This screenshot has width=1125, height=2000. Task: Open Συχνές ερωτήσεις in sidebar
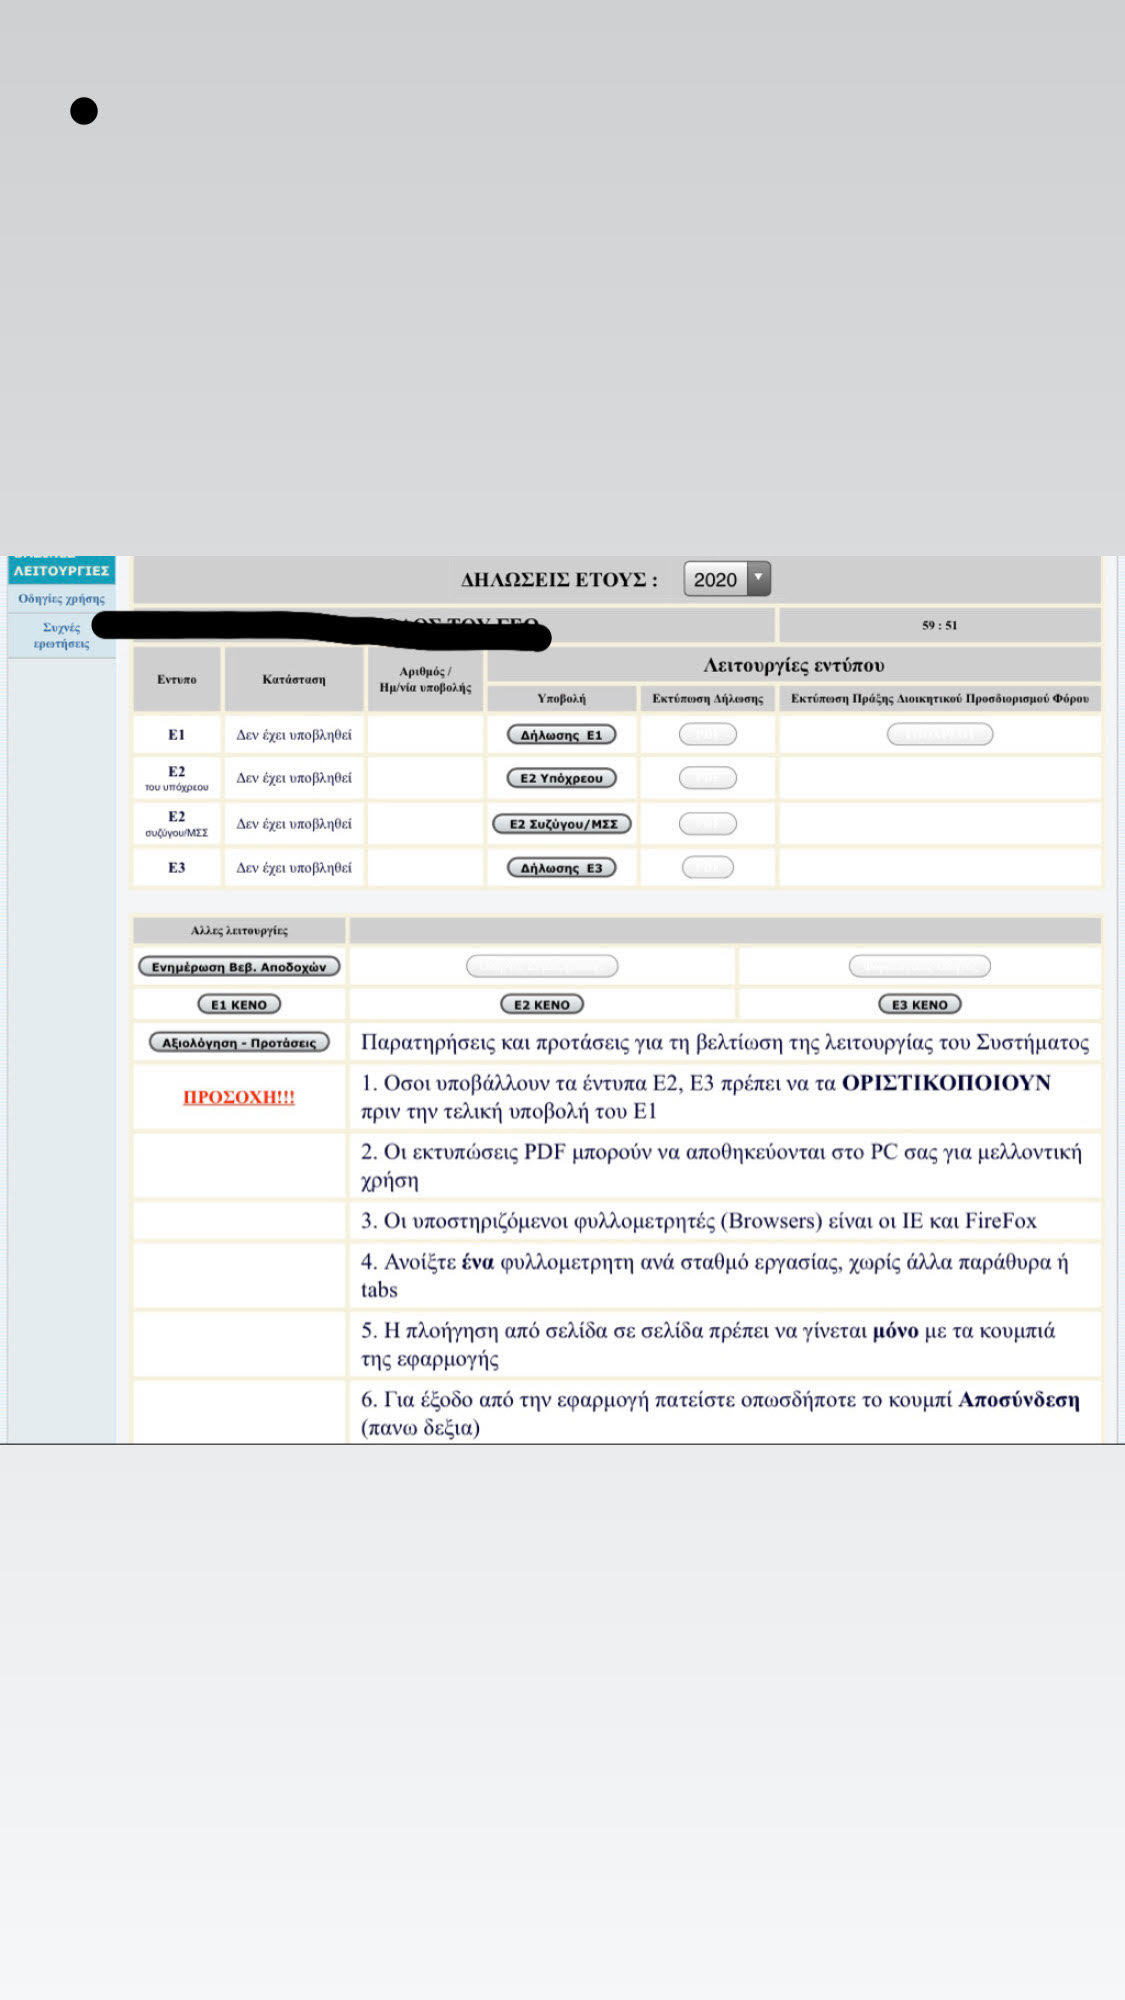(61, 636)
